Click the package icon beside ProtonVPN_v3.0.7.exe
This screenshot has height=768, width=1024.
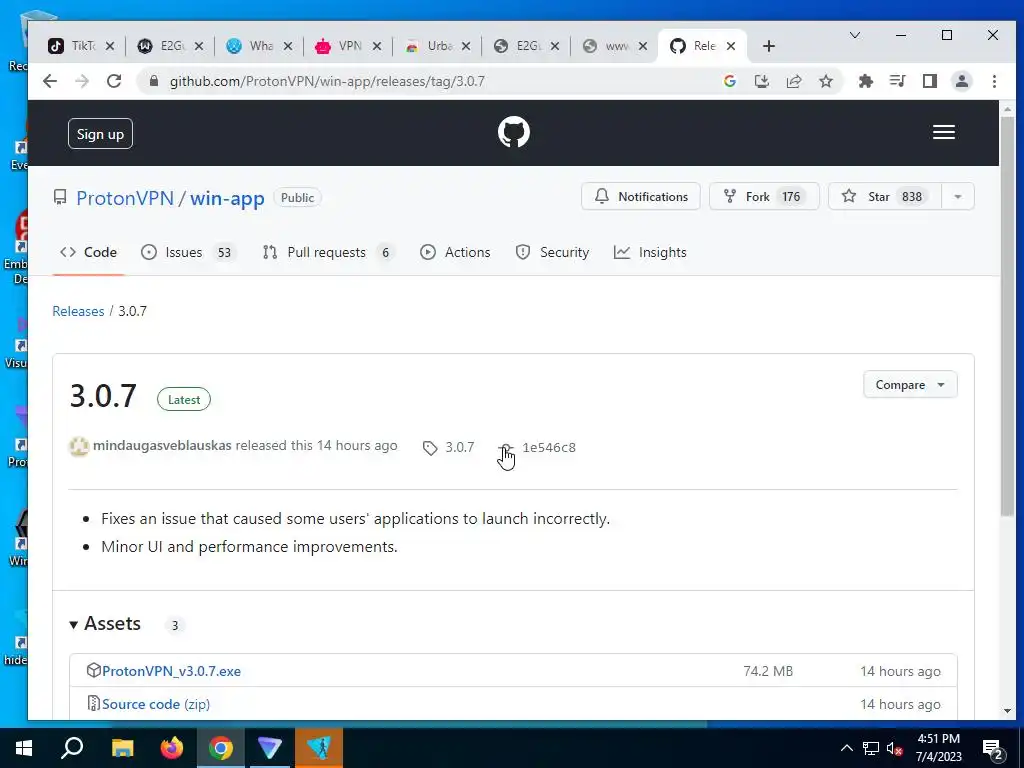93,670
